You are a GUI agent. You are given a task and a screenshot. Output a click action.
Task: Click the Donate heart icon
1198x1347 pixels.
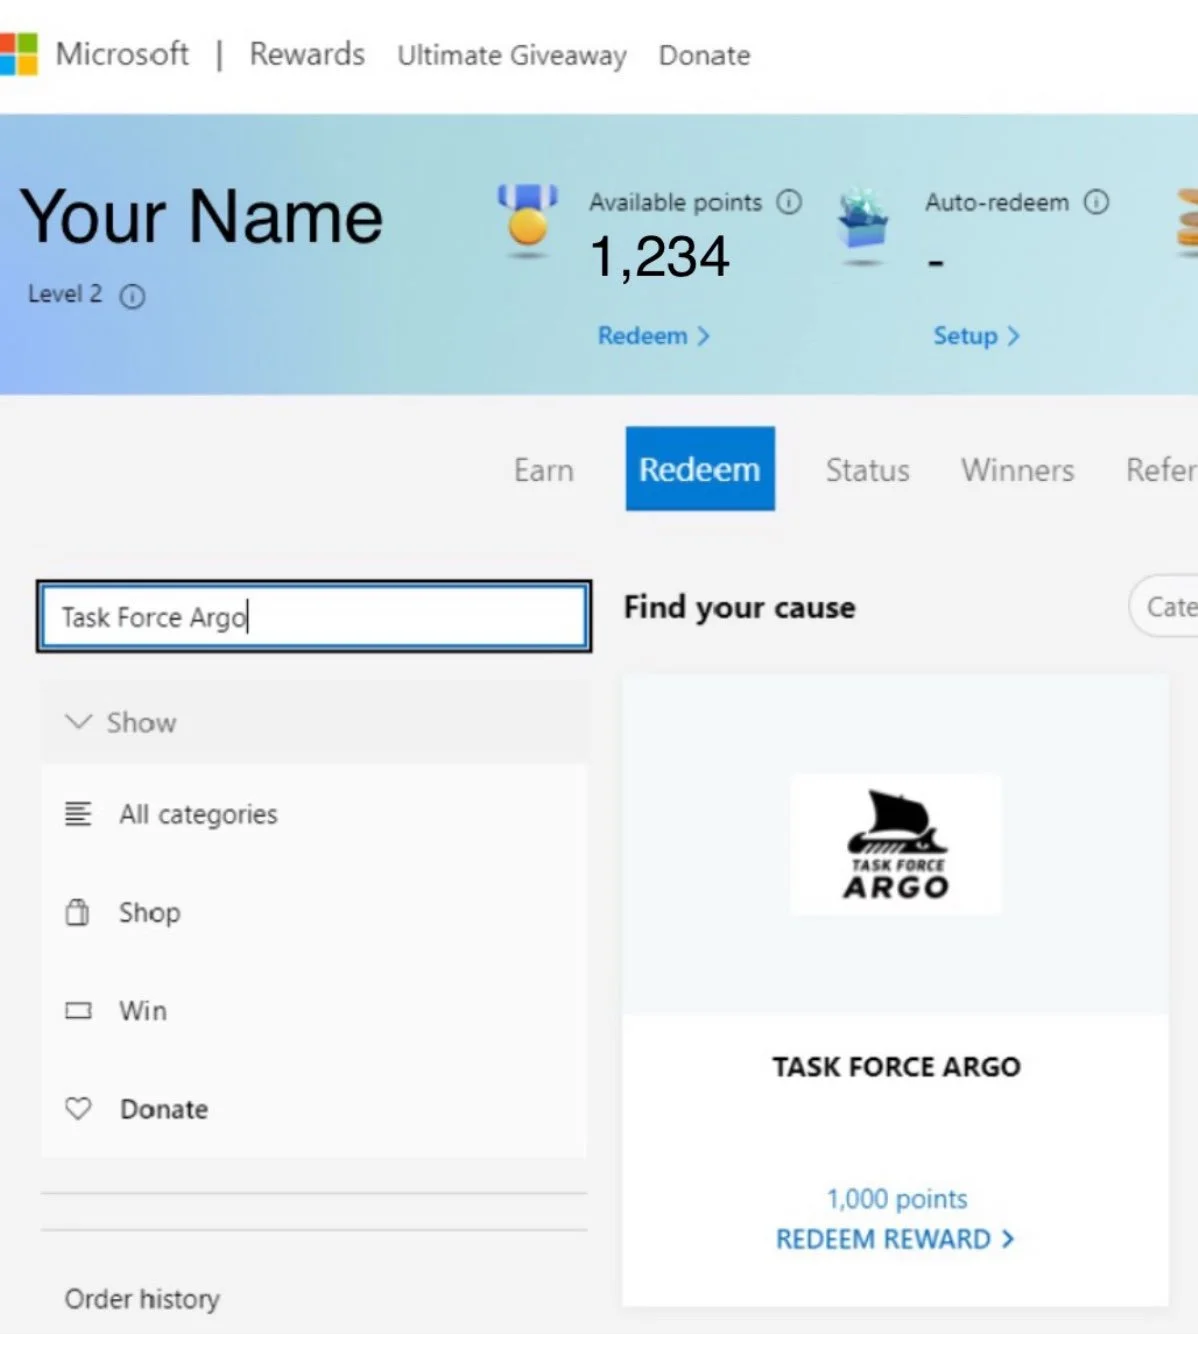pyautogui.click(x=78, y=1108)
